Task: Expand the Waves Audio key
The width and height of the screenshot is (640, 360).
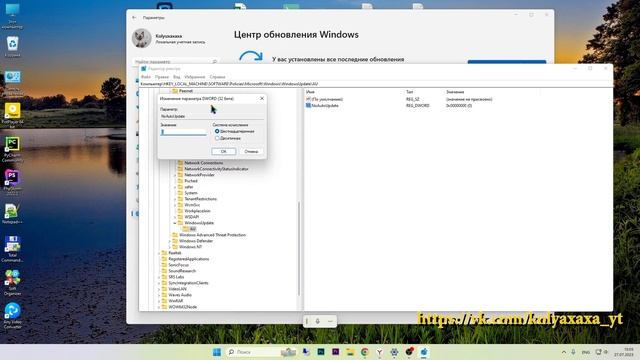Action: click(x=159, y=295)
